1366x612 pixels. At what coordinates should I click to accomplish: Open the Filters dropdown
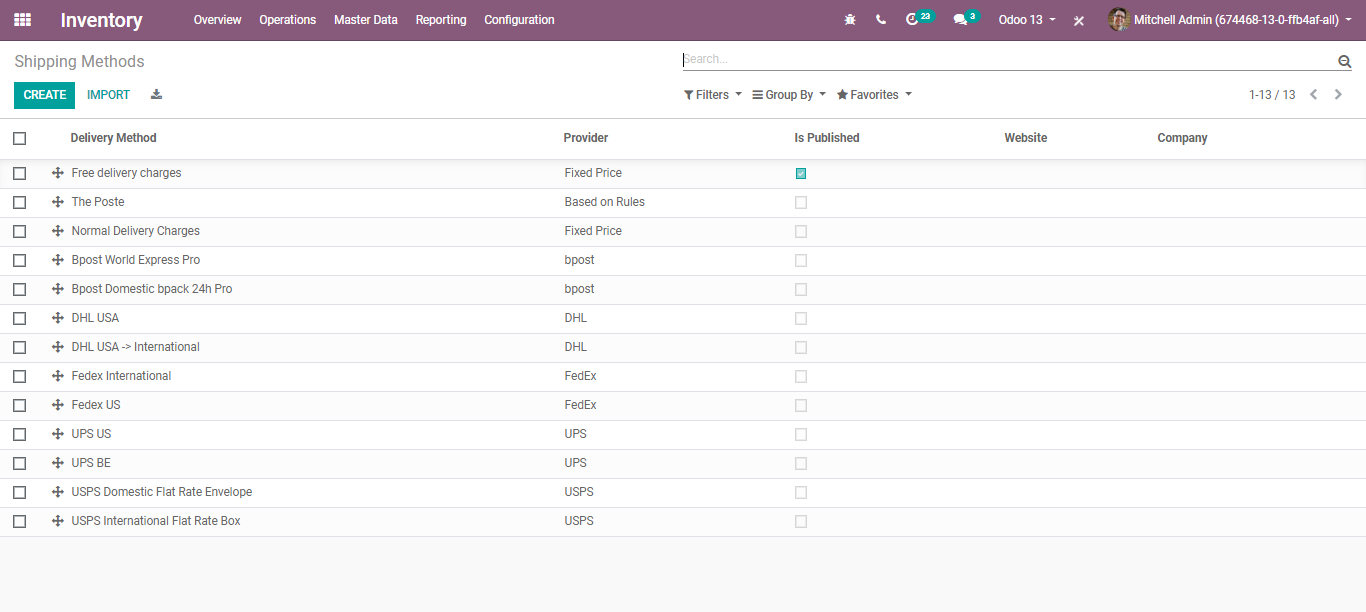713,95
